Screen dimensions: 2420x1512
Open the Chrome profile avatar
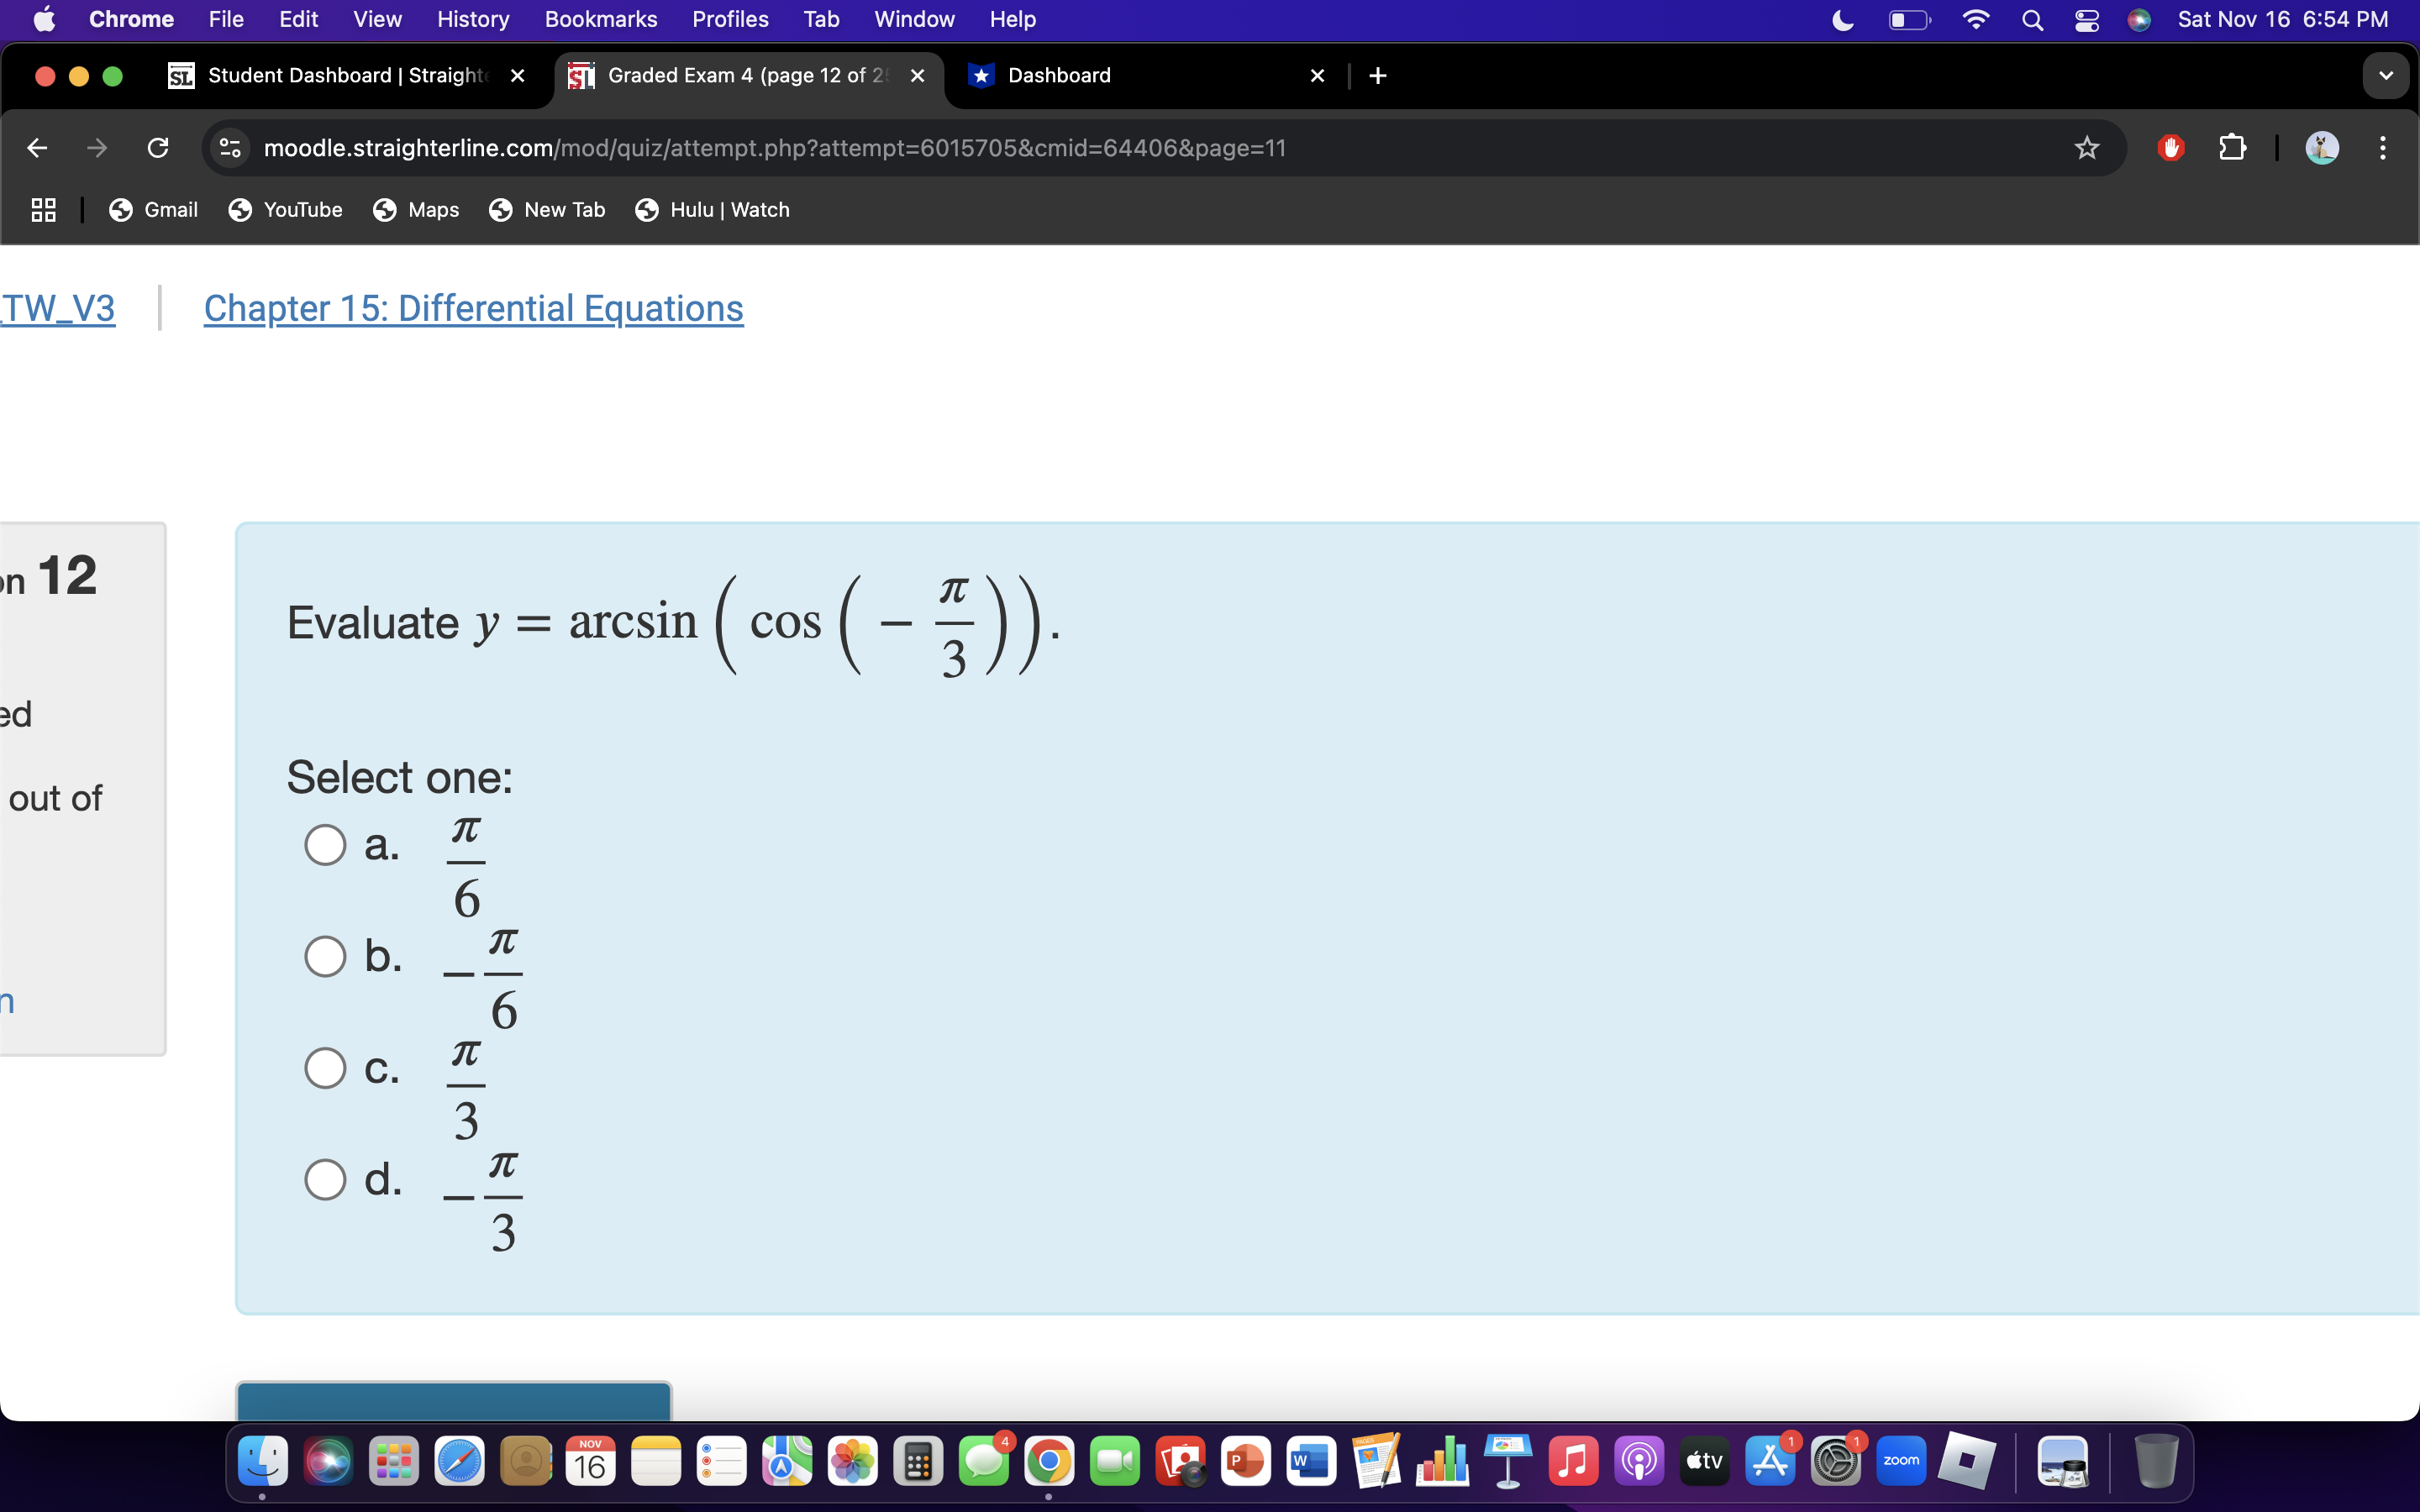coord(2321,148)
